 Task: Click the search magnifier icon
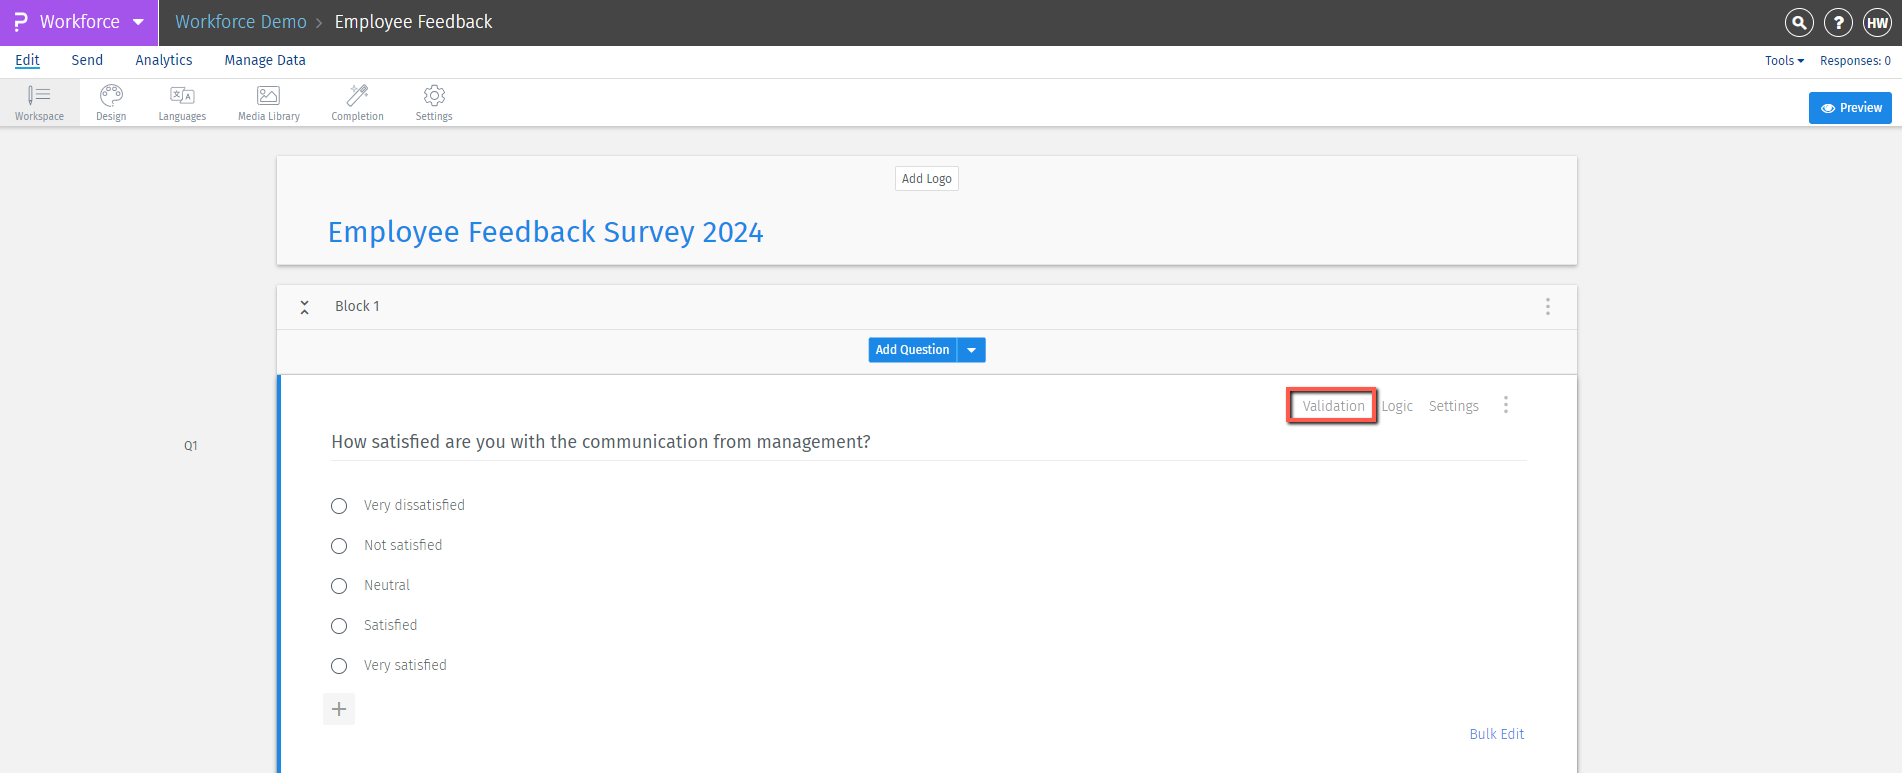(1798, 22)
